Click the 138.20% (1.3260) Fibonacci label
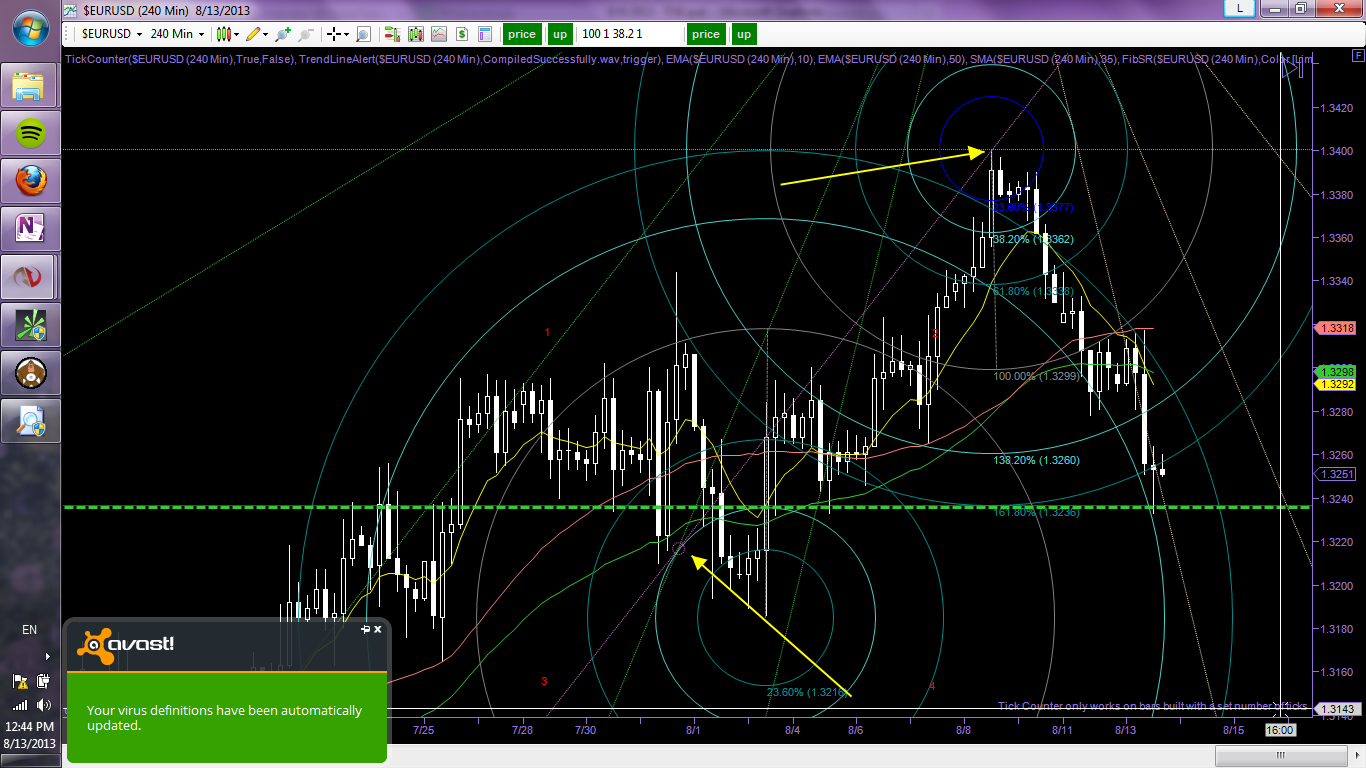Image resolution: width=1366 pixels, height=768 pixels. coord(1036,461)
